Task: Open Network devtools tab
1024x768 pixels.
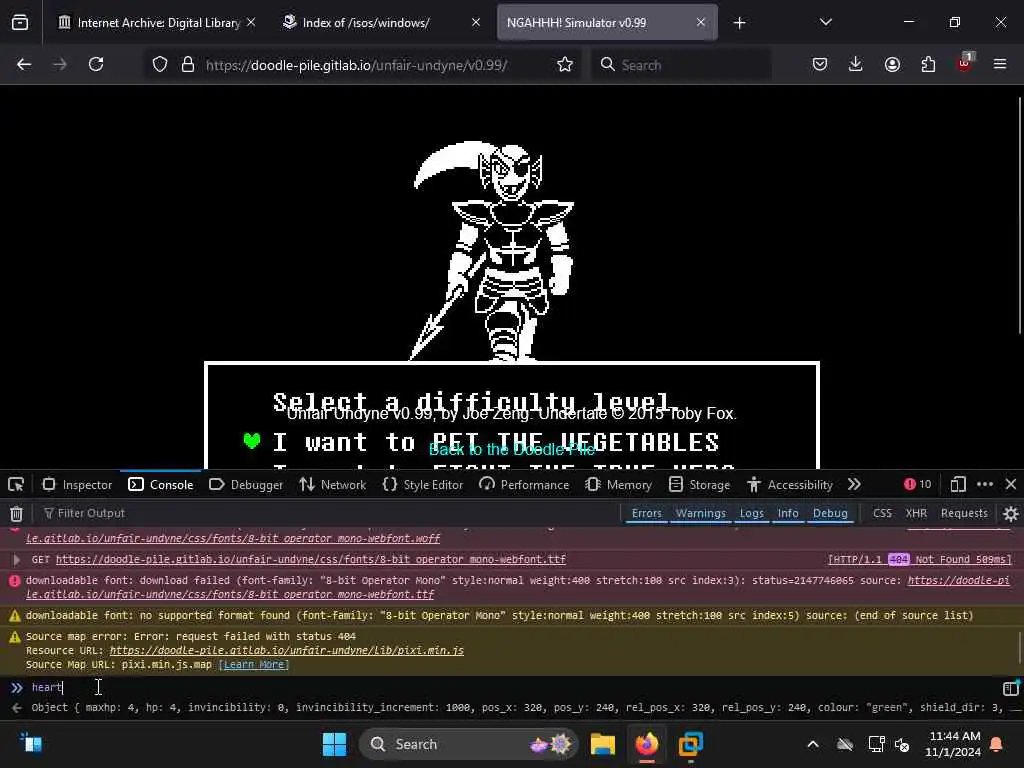Action: coord(332,485)
